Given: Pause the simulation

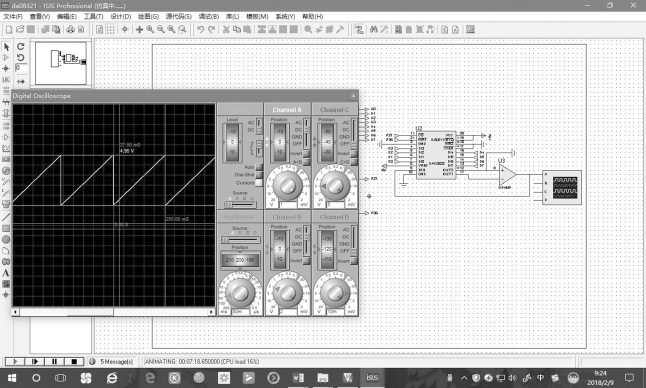Looking at the screenshot, I should (54, 361).
